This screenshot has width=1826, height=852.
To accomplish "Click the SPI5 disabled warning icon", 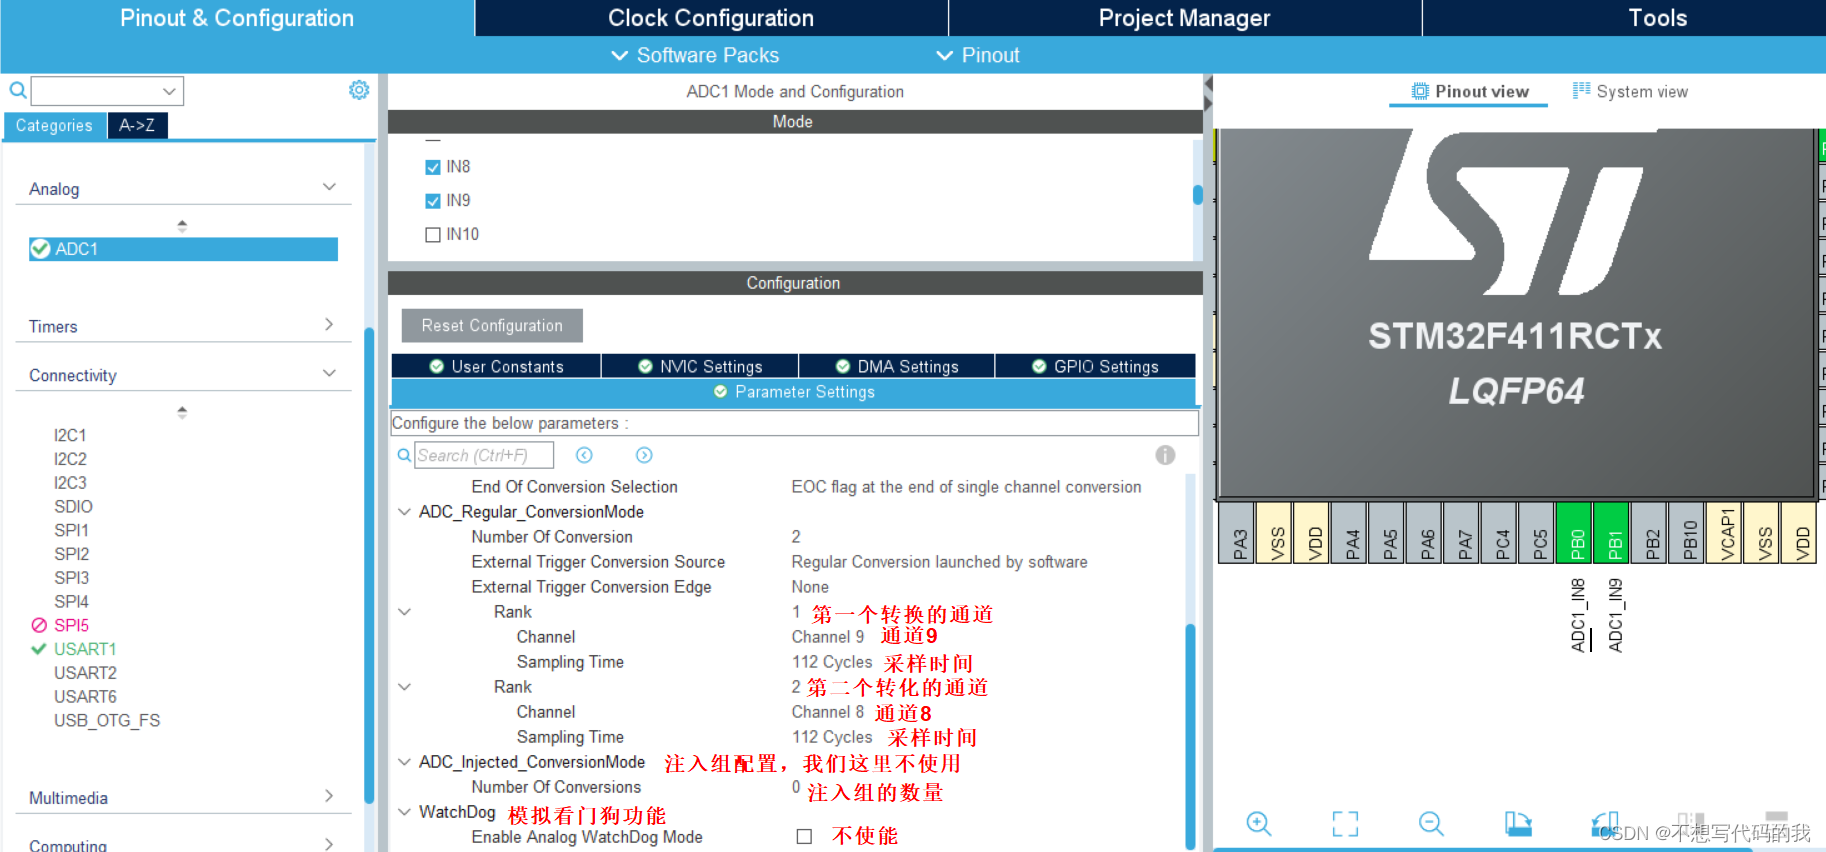I will 39,625.
